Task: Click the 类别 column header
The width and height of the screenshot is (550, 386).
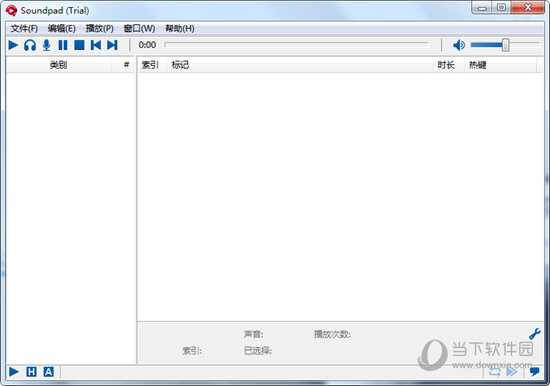Action: 59,65
